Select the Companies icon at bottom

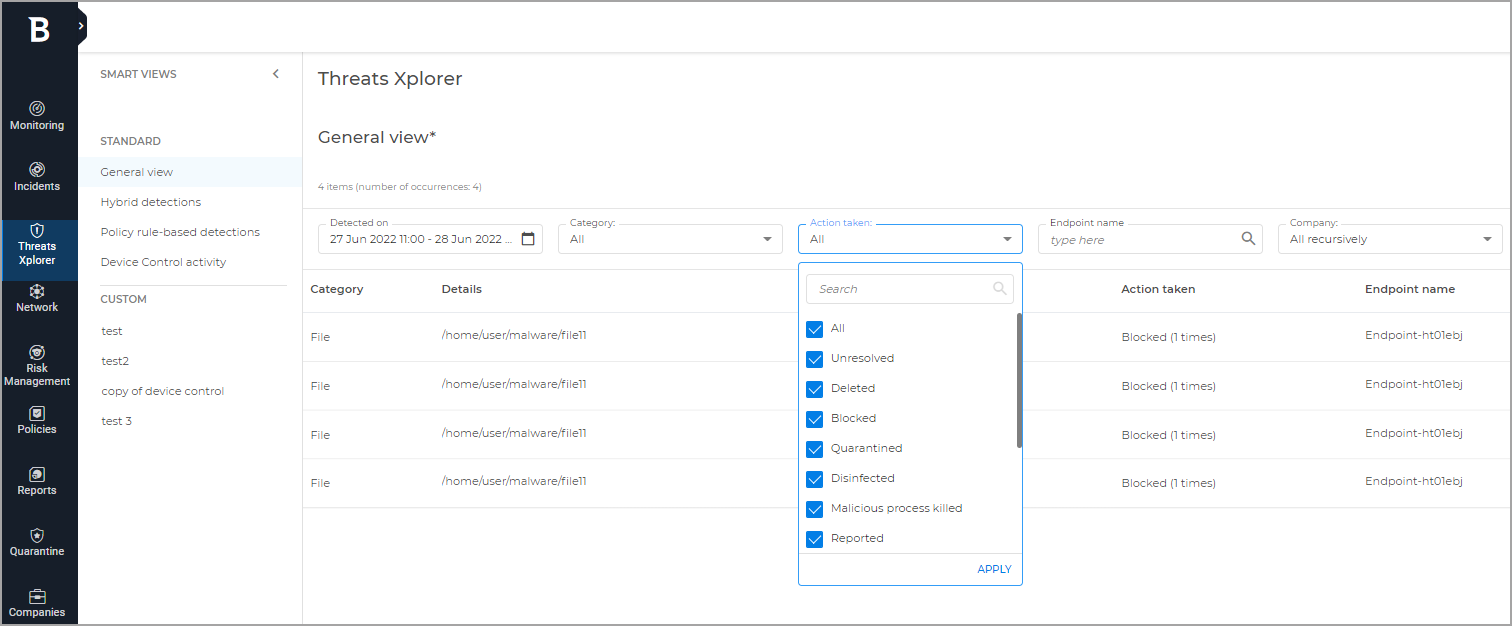point(37,596)
